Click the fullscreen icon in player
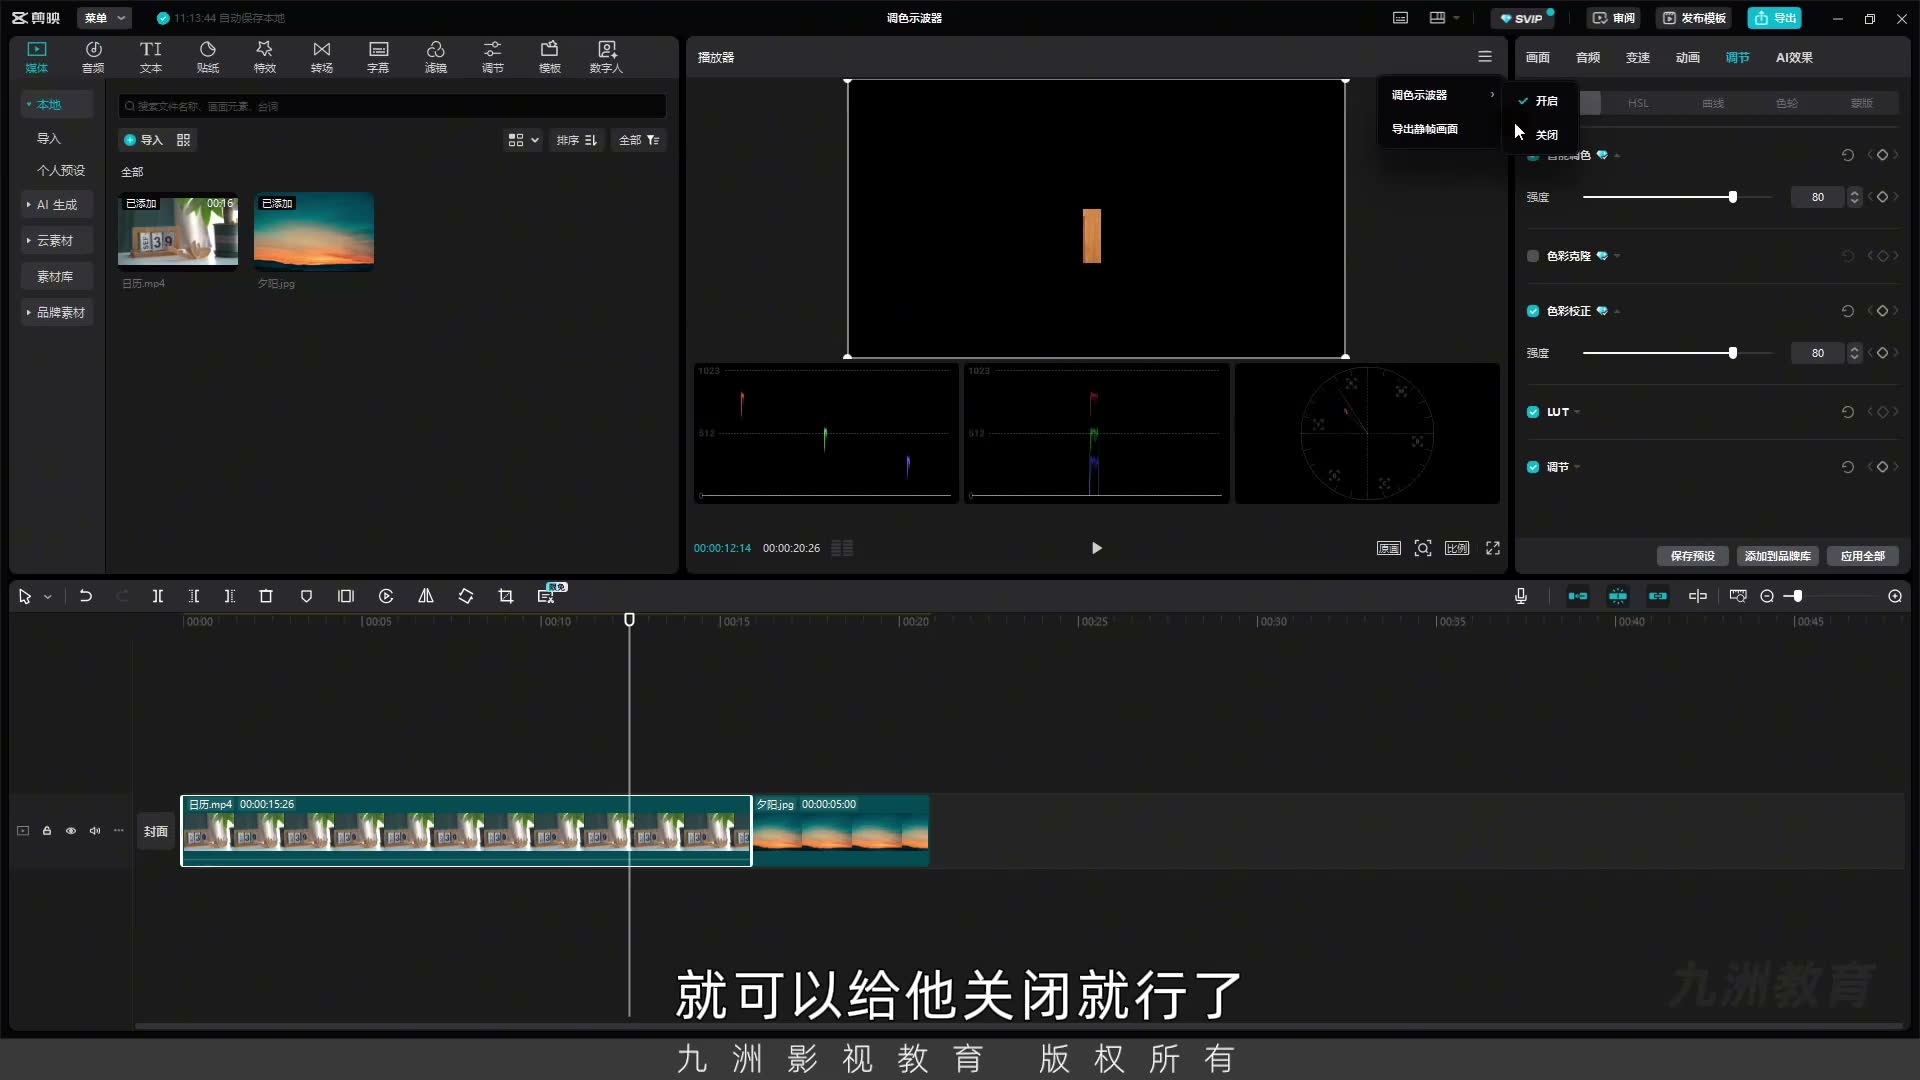Image resolution: width=1920 pixels, height=1080 pixels. (1493, 548)
